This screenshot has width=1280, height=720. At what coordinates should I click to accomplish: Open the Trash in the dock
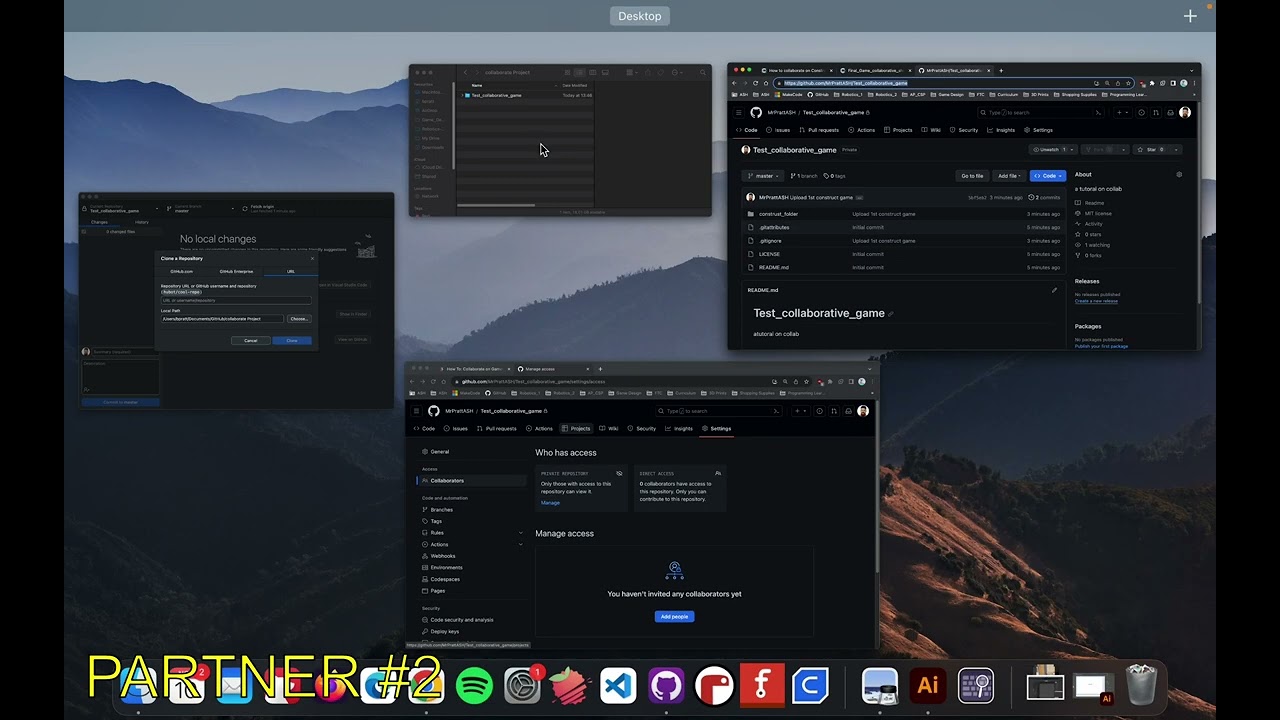pos(1141,686)
